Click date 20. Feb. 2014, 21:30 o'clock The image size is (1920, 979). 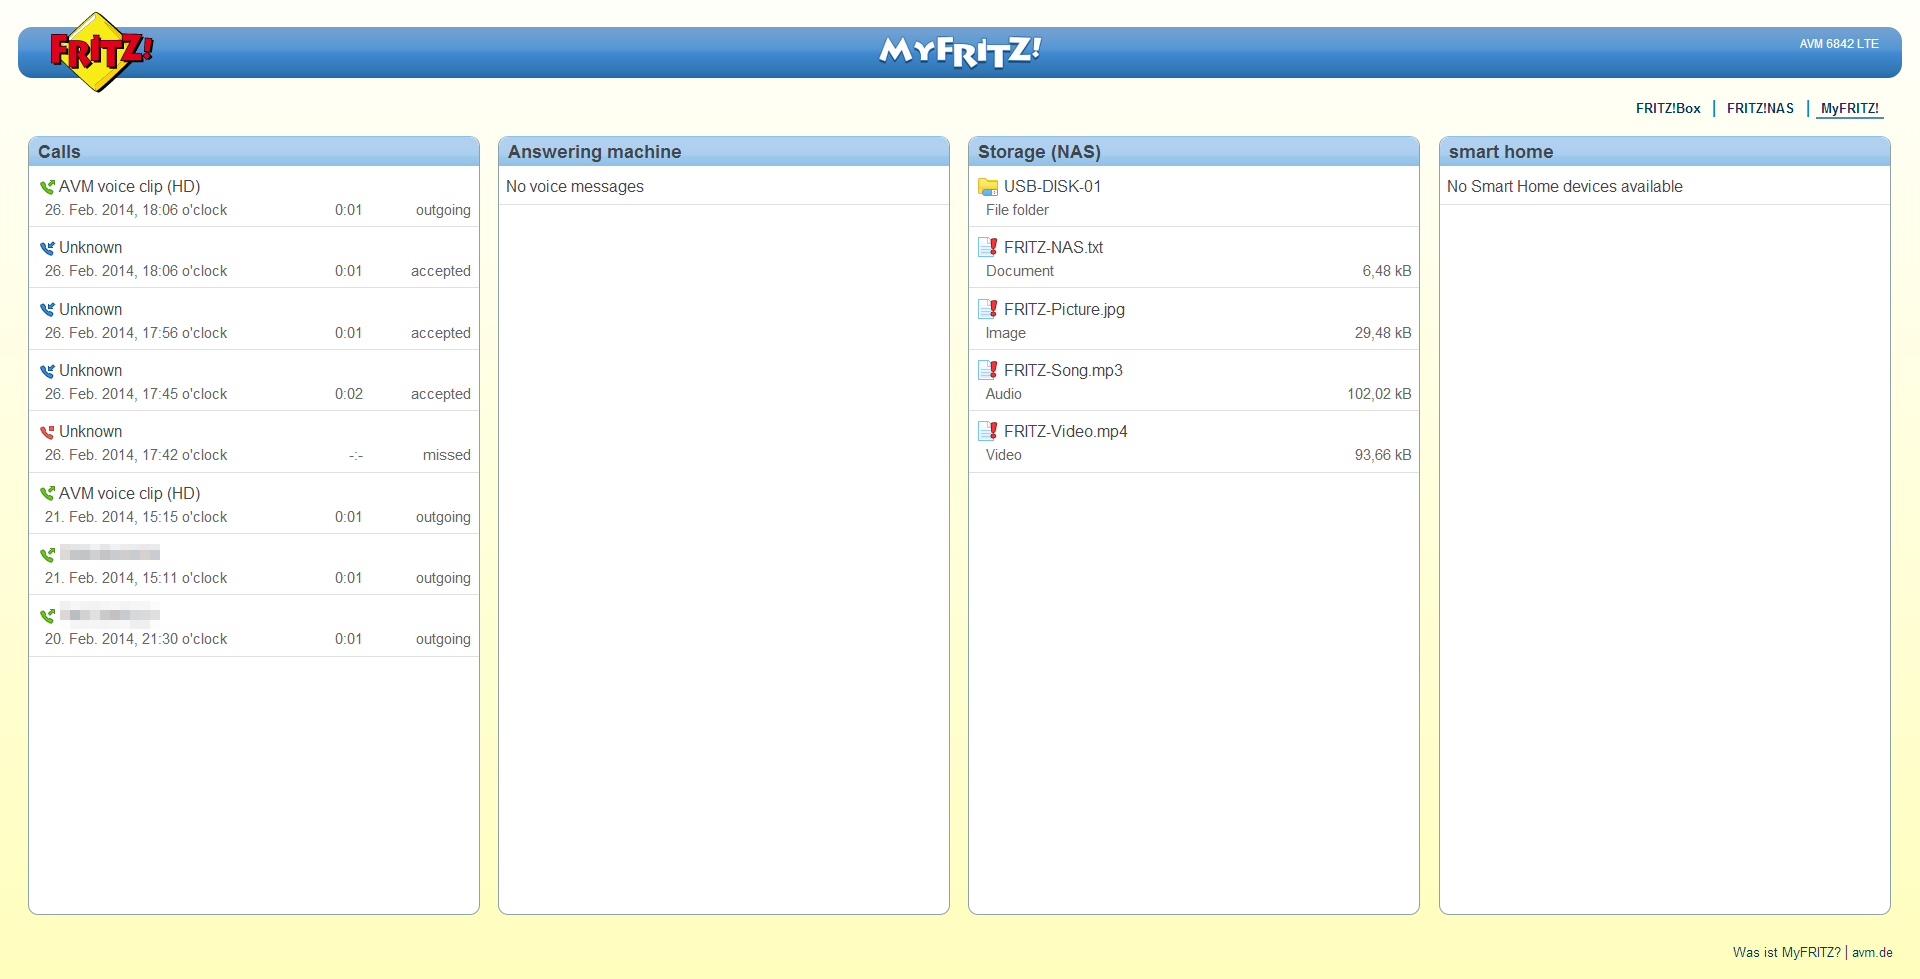(136, 639)
